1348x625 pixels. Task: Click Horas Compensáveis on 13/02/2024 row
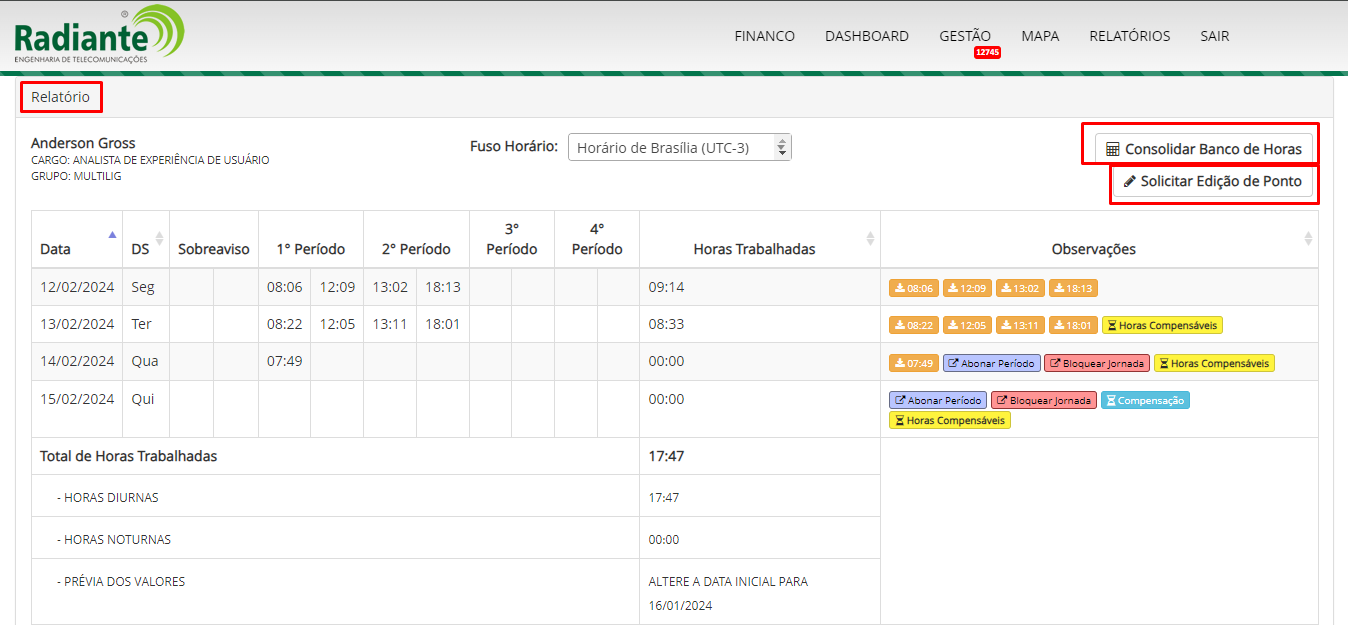click(1162, 325)
